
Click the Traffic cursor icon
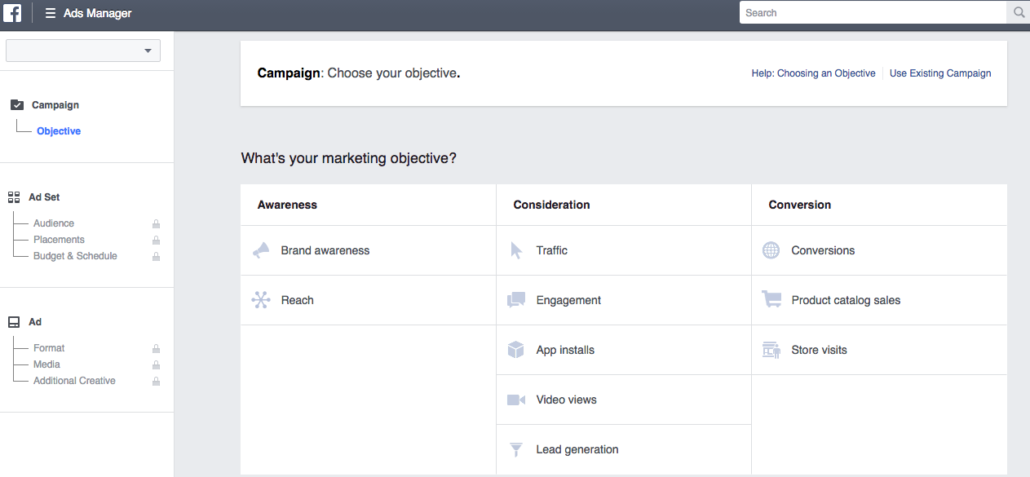tap(516, 251)
